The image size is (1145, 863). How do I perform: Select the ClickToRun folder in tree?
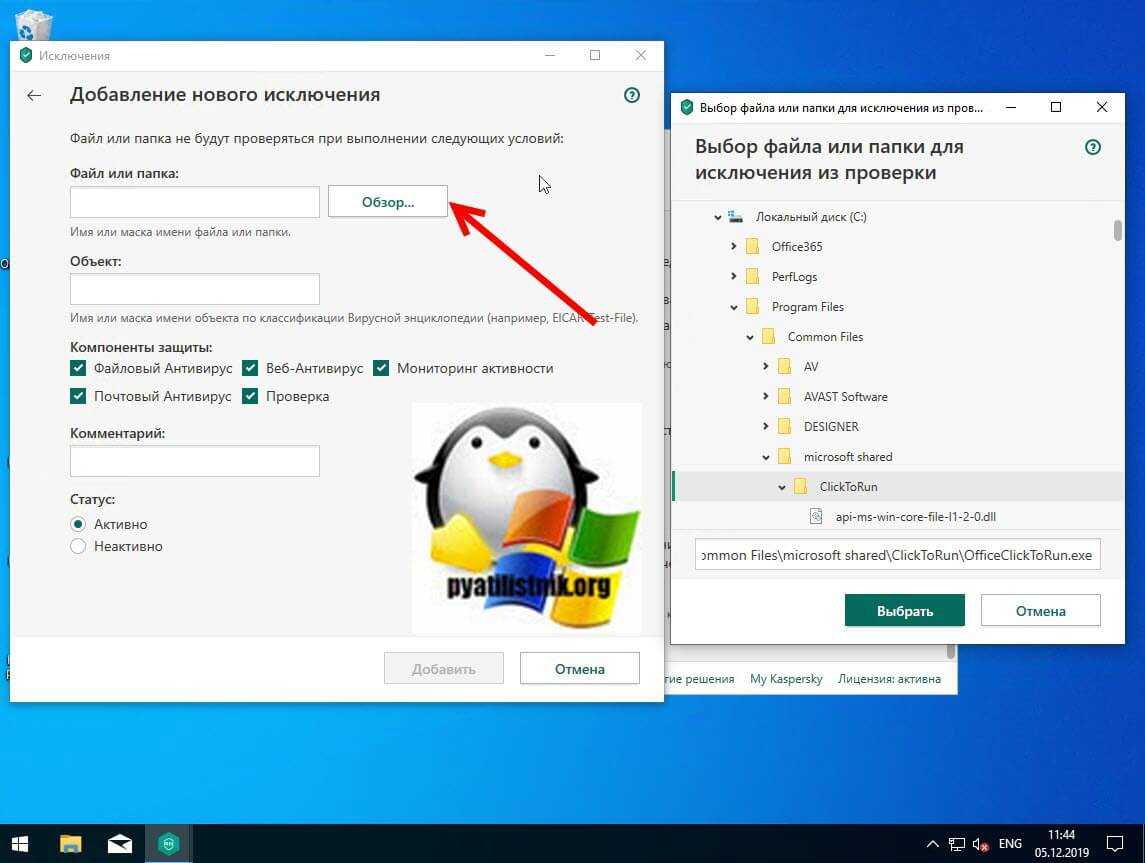click(x=848, y=487)
